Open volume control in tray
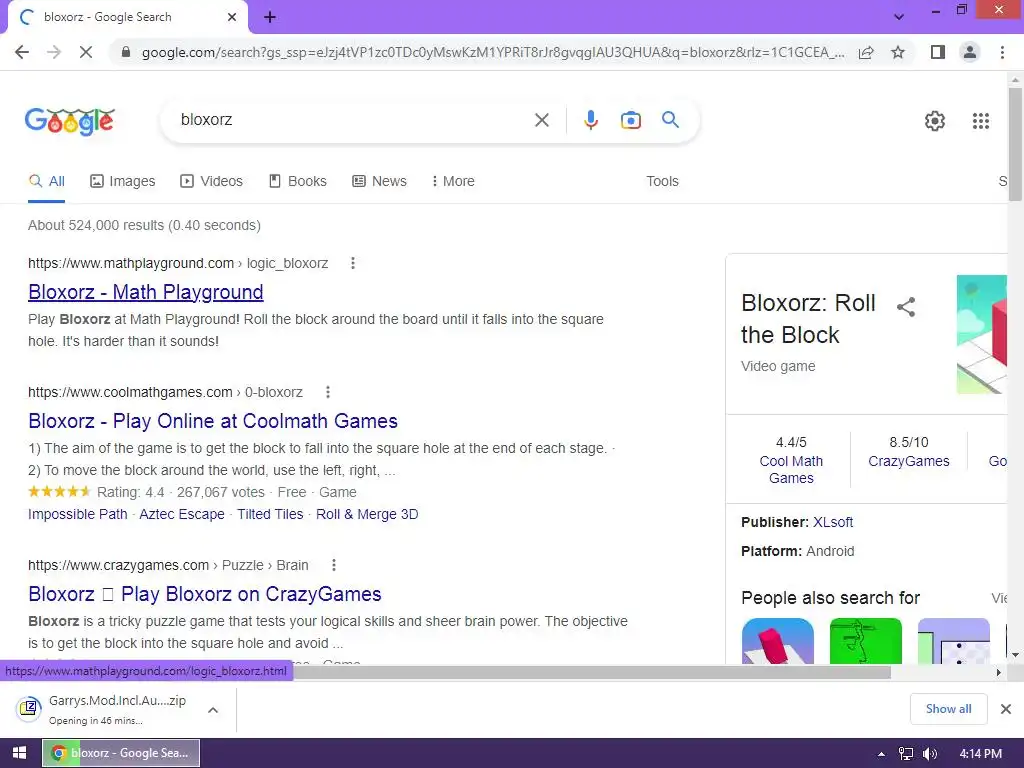 click(929, 754)
